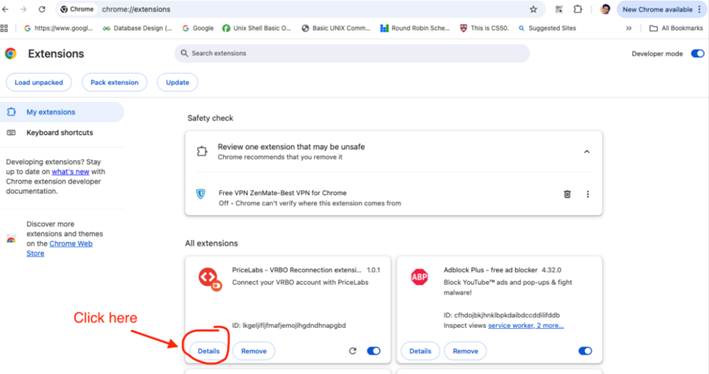The height and width of the screenshot is (374, 709).
Task: Click the browser forward arrow
Action: click(x=24, y=9)
